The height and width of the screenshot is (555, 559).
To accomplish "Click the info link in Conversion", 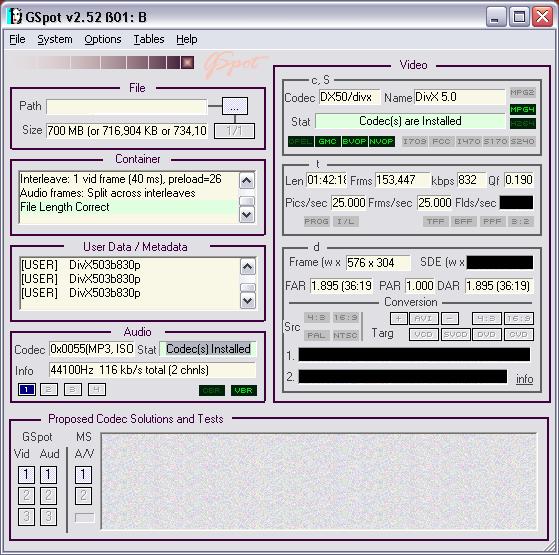I will 524,379.
